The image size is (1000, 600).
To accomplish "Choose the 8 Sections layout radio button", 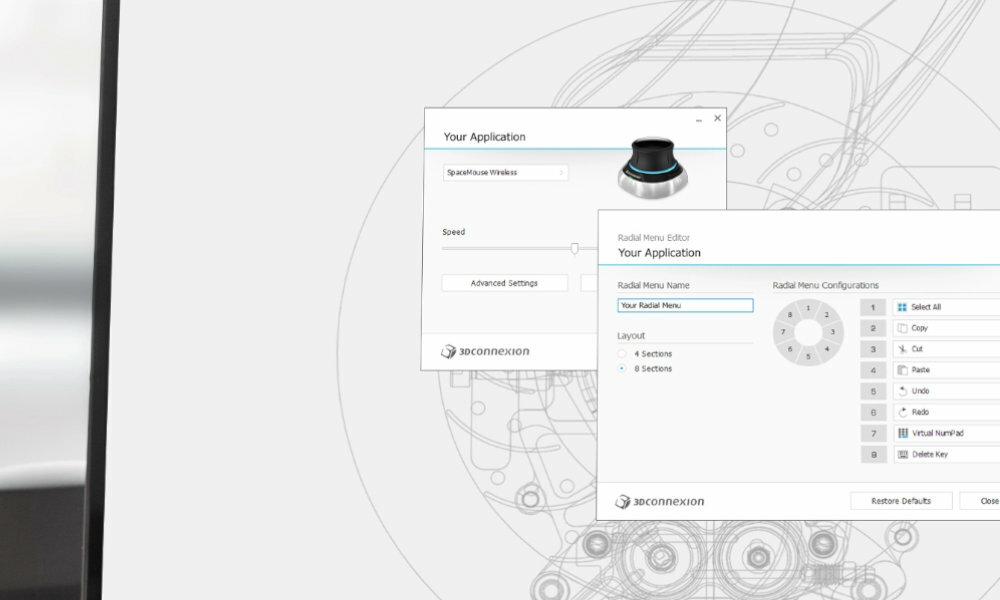I will (623, 369).
